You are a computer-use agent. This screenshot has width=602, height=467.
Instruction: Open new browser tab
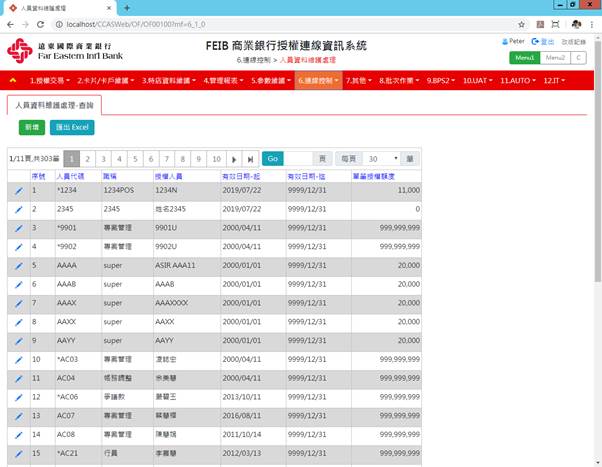[127, 8]
